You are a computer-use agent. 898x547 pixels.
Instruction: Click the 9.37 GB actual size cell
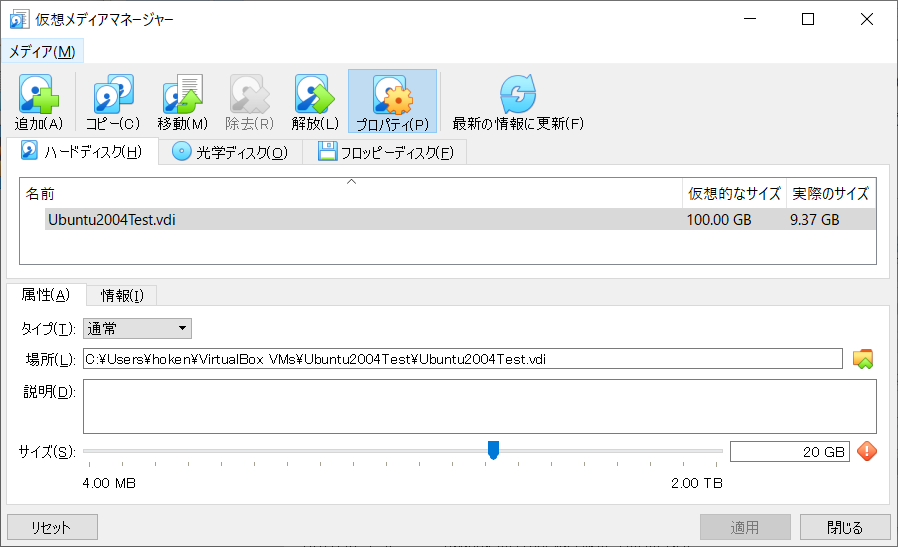coord(814,220)
